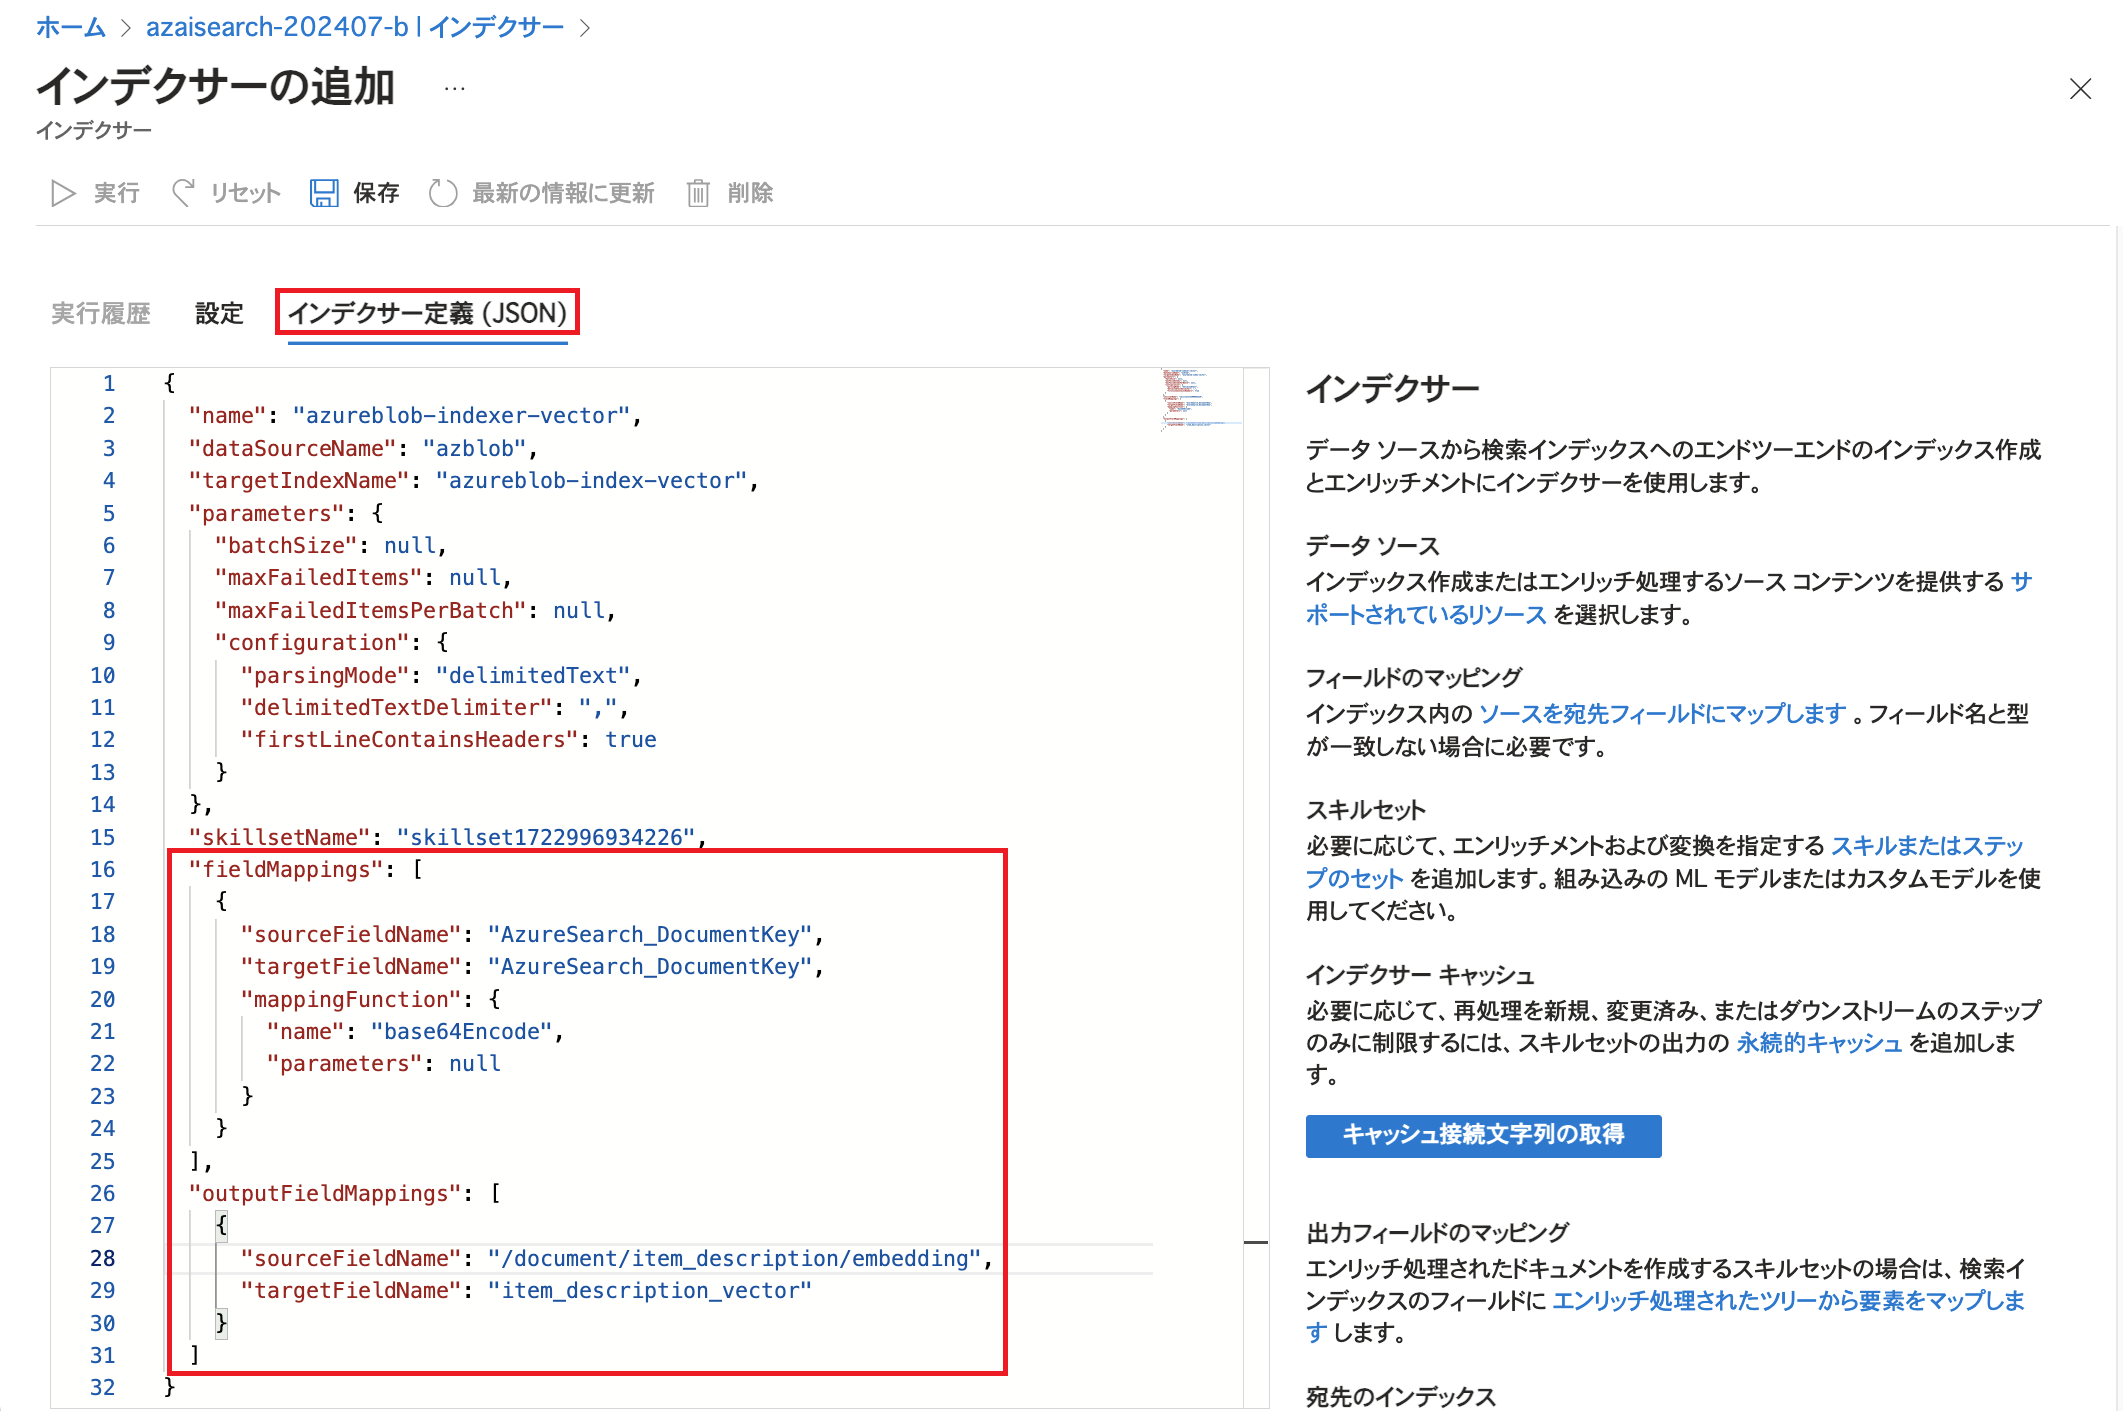The height and width of the screenshot is (1411, 2123).
Task: Click the Reset (リセット) arrow icon
Action: click(183, 193)
